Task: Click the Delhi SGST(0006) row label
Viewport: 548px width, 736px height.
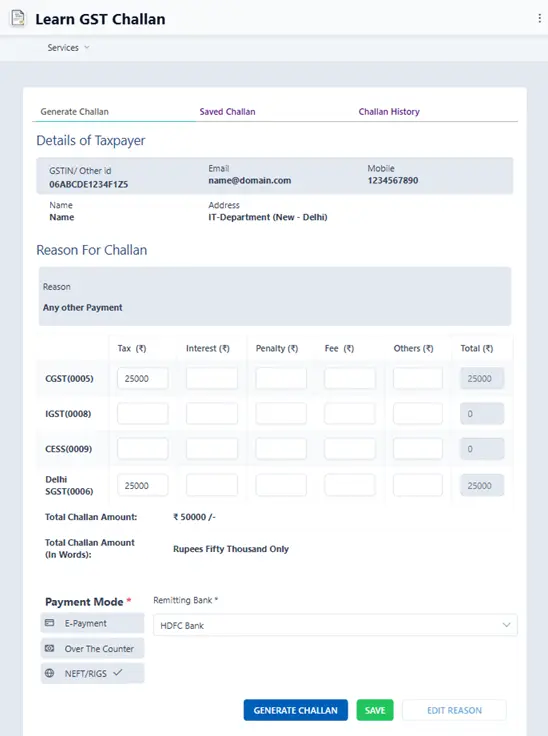Action: click(69, 485)
